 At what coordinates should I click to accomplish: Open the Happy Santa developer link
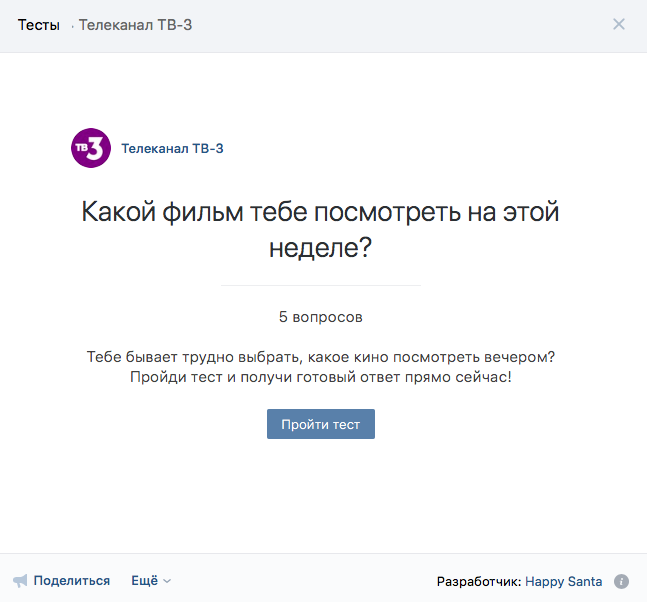point(563,581)
